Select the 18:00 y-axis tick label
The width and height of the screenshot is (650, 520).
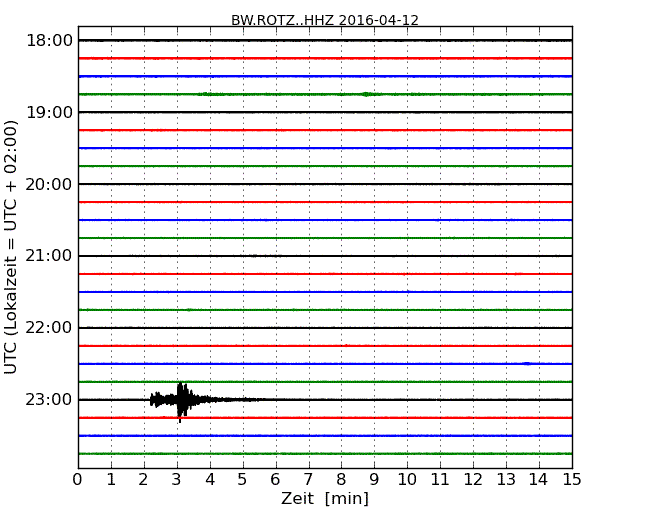(49, 41)
